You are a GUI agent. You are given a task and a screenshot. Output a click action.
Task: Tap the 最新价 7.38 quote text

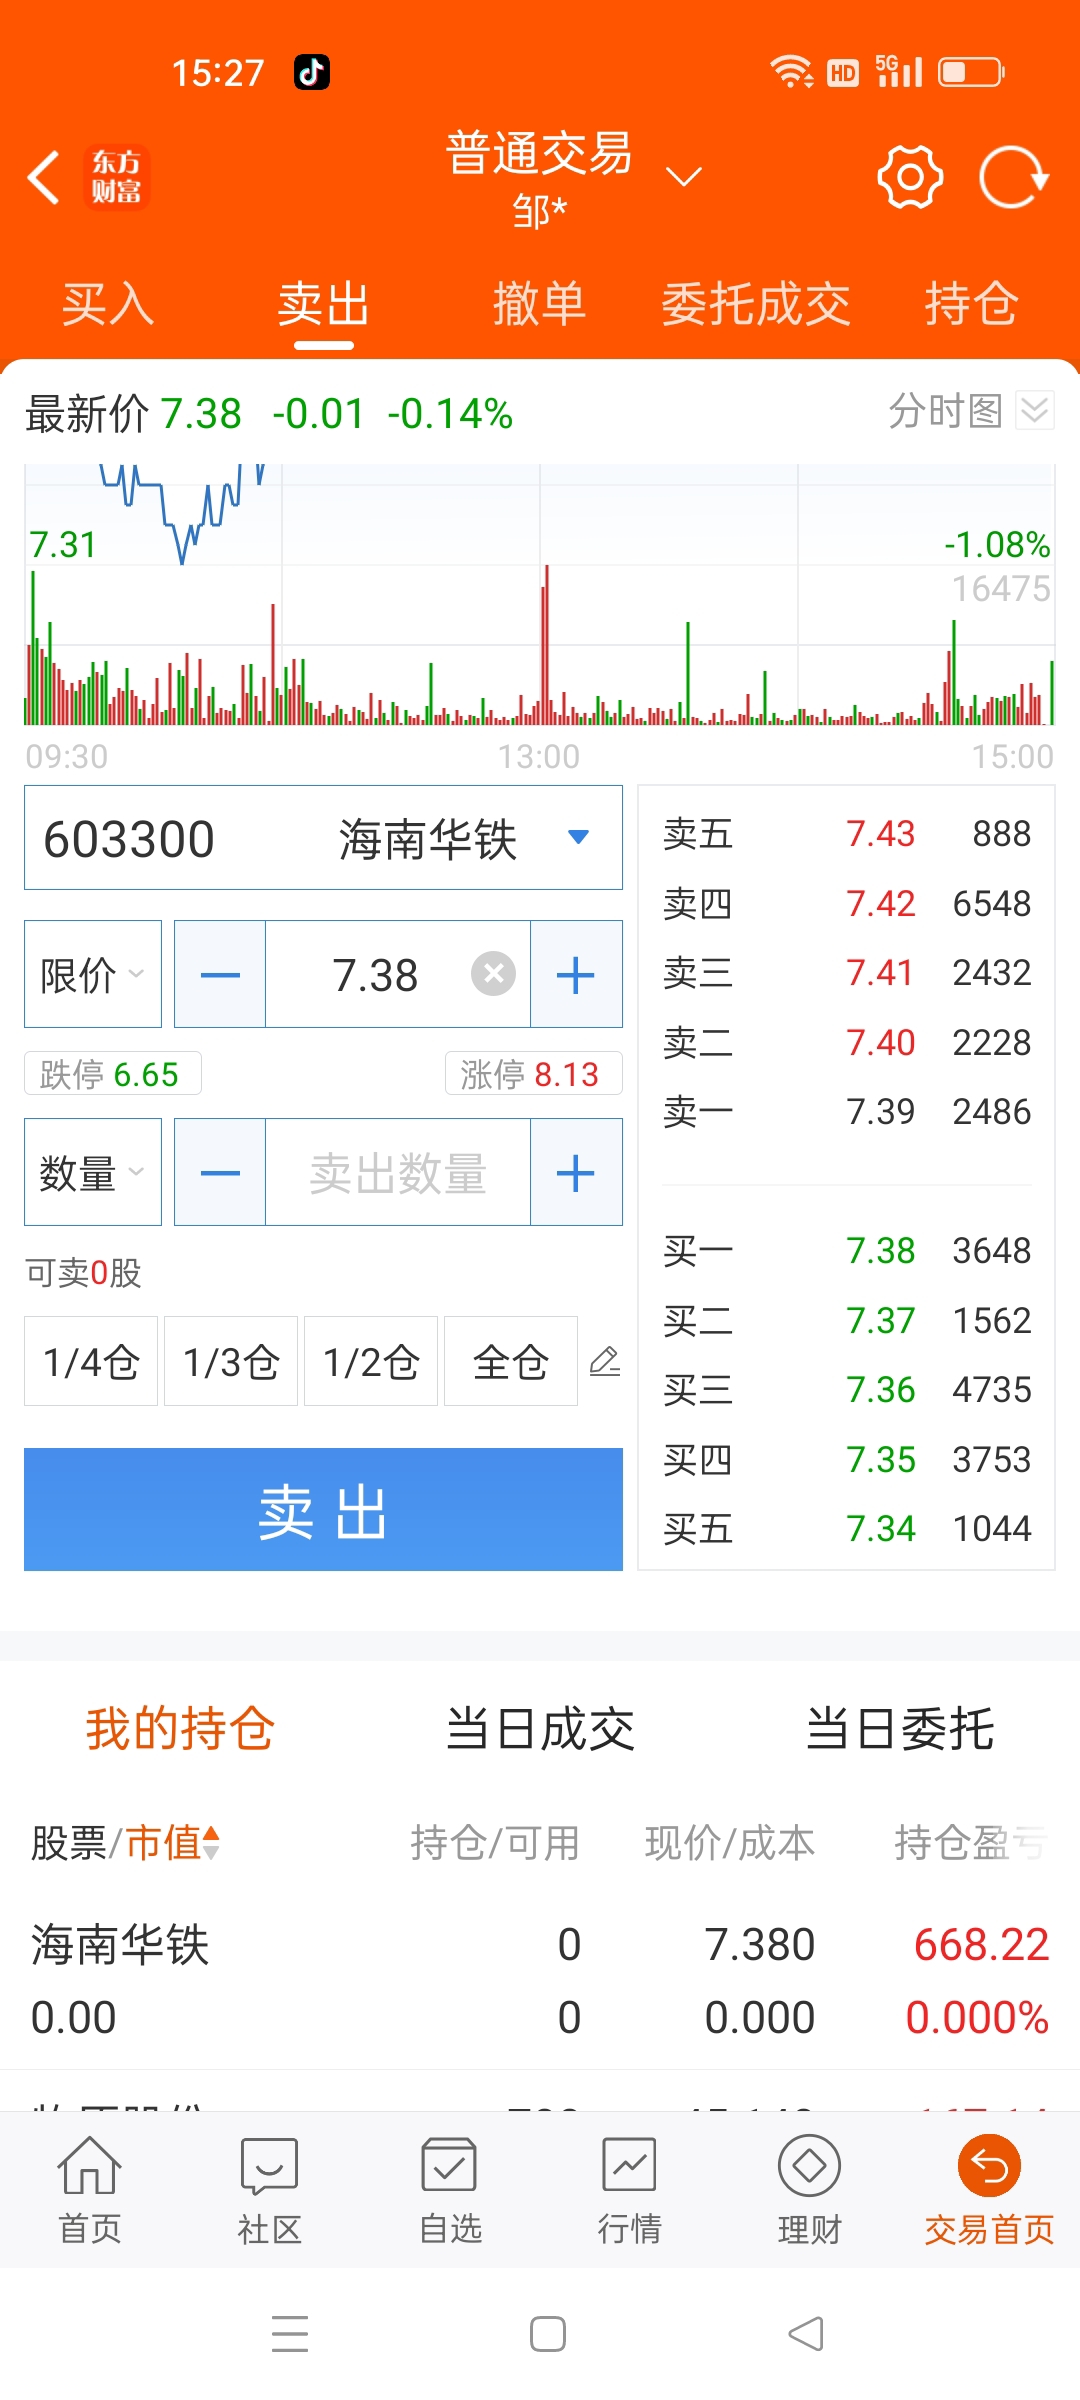(133, 413)
